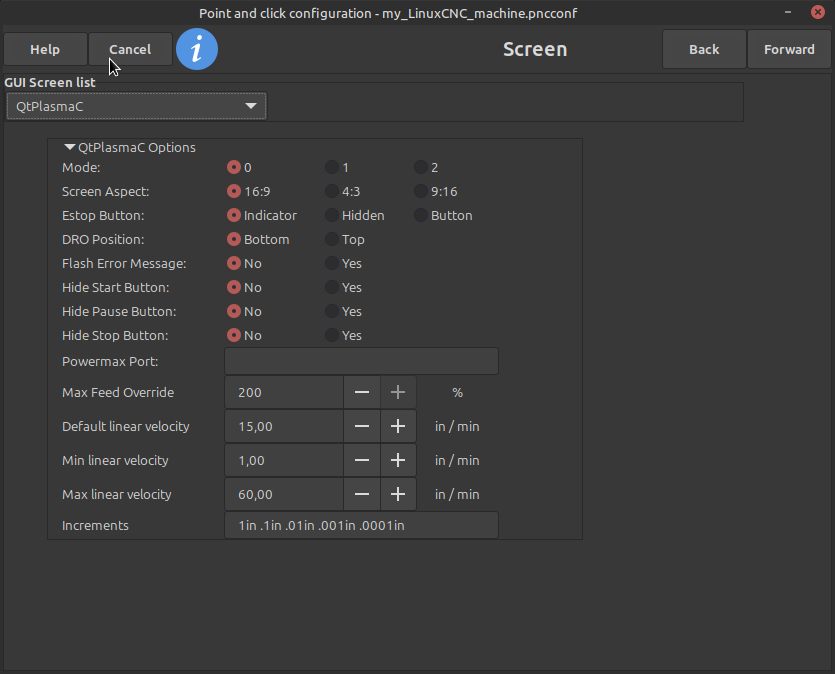Cancel the configuration wizard

[130, 50]
